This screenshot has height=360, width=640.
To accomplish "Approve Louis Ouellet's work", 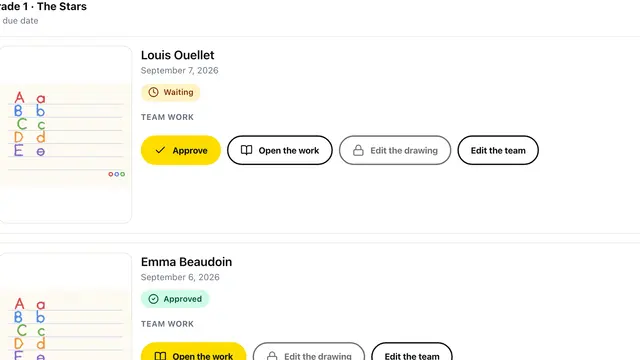I will (x=181, y=150).
